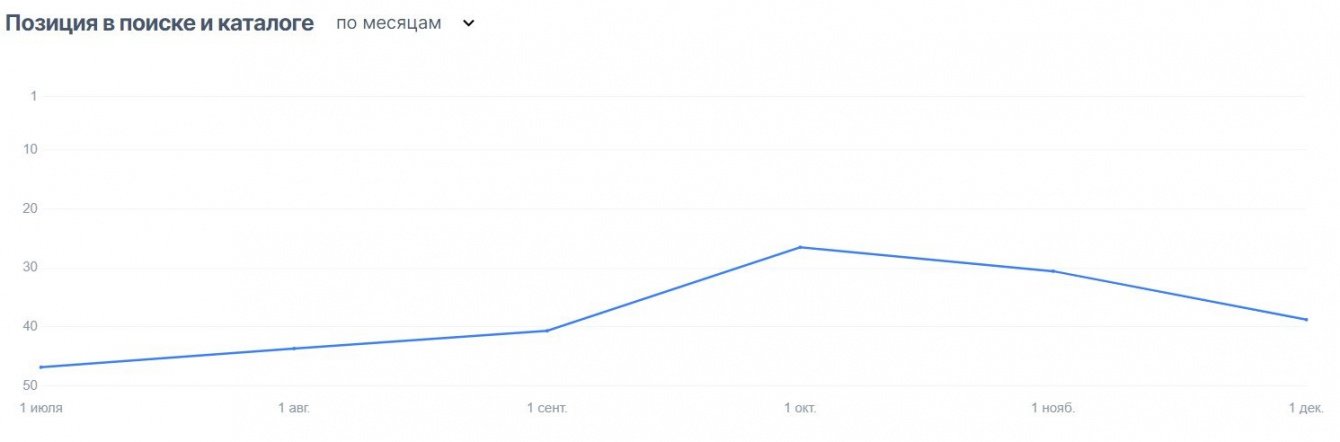
Task: Click the chart title "Позиция в поиске и каталоге"
Action: coord(160,23)
